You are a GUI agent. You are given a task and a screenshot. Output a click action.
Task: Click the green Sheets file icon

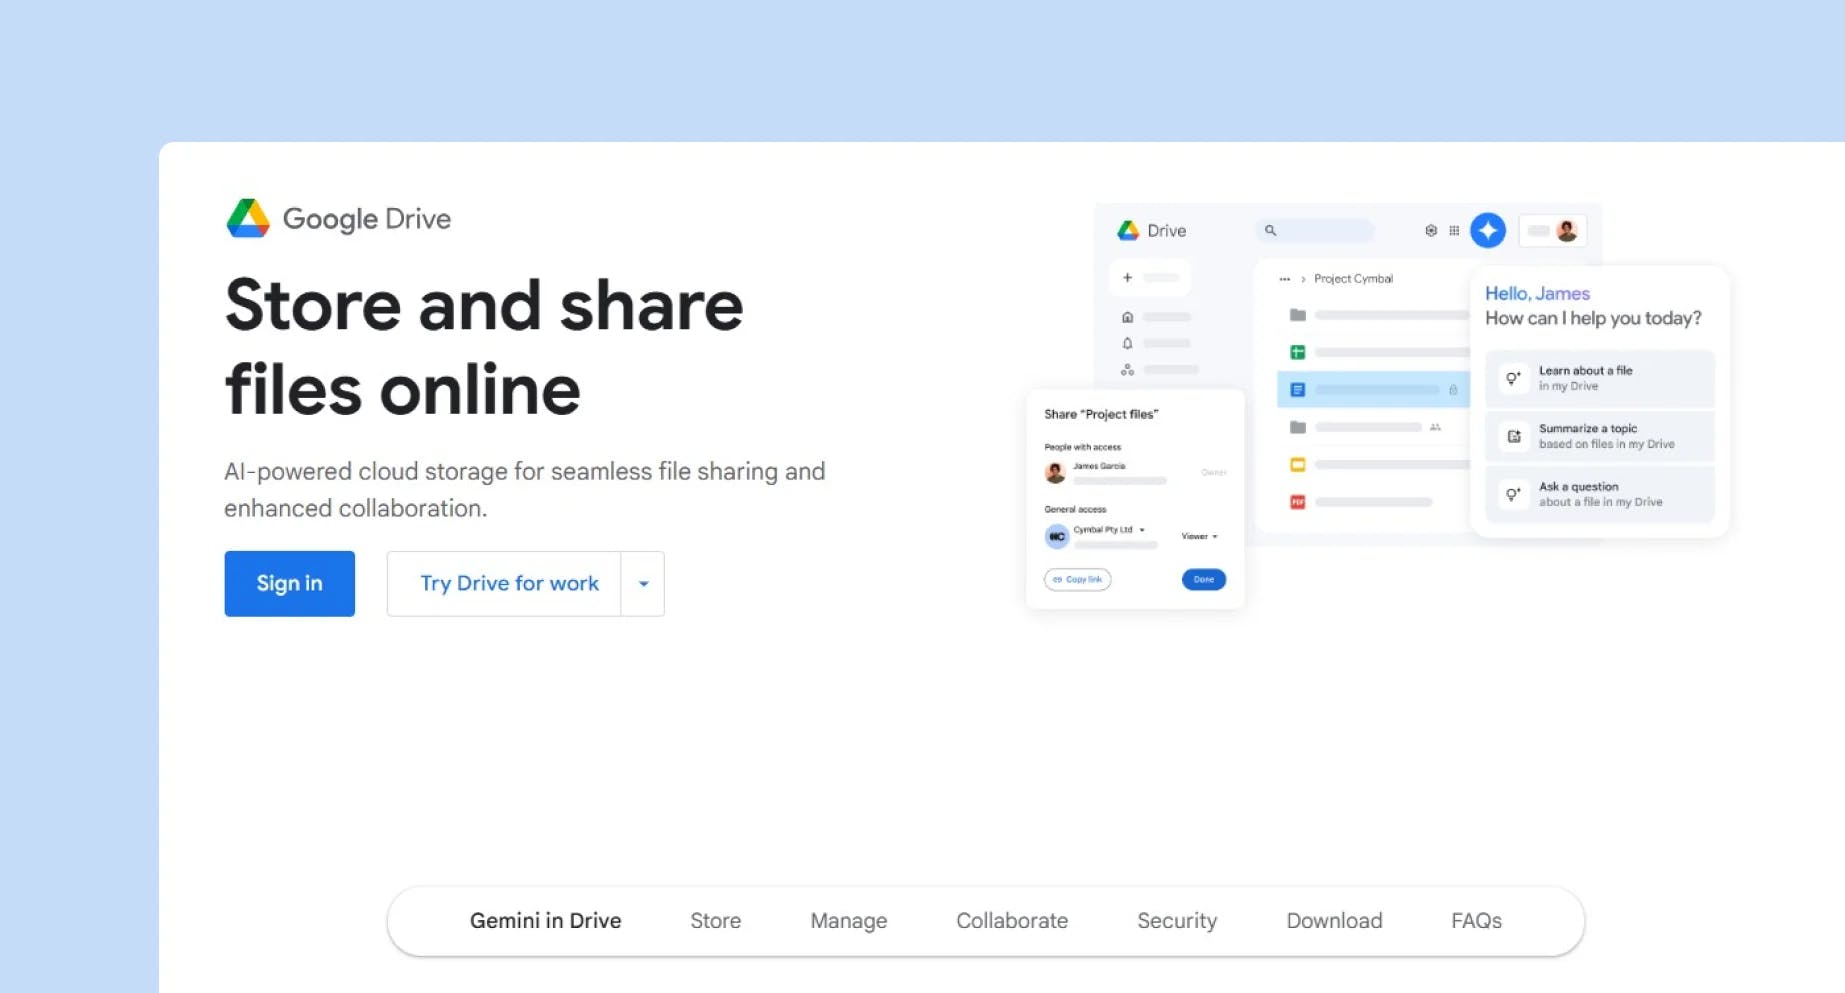[x=1298, y=352]
